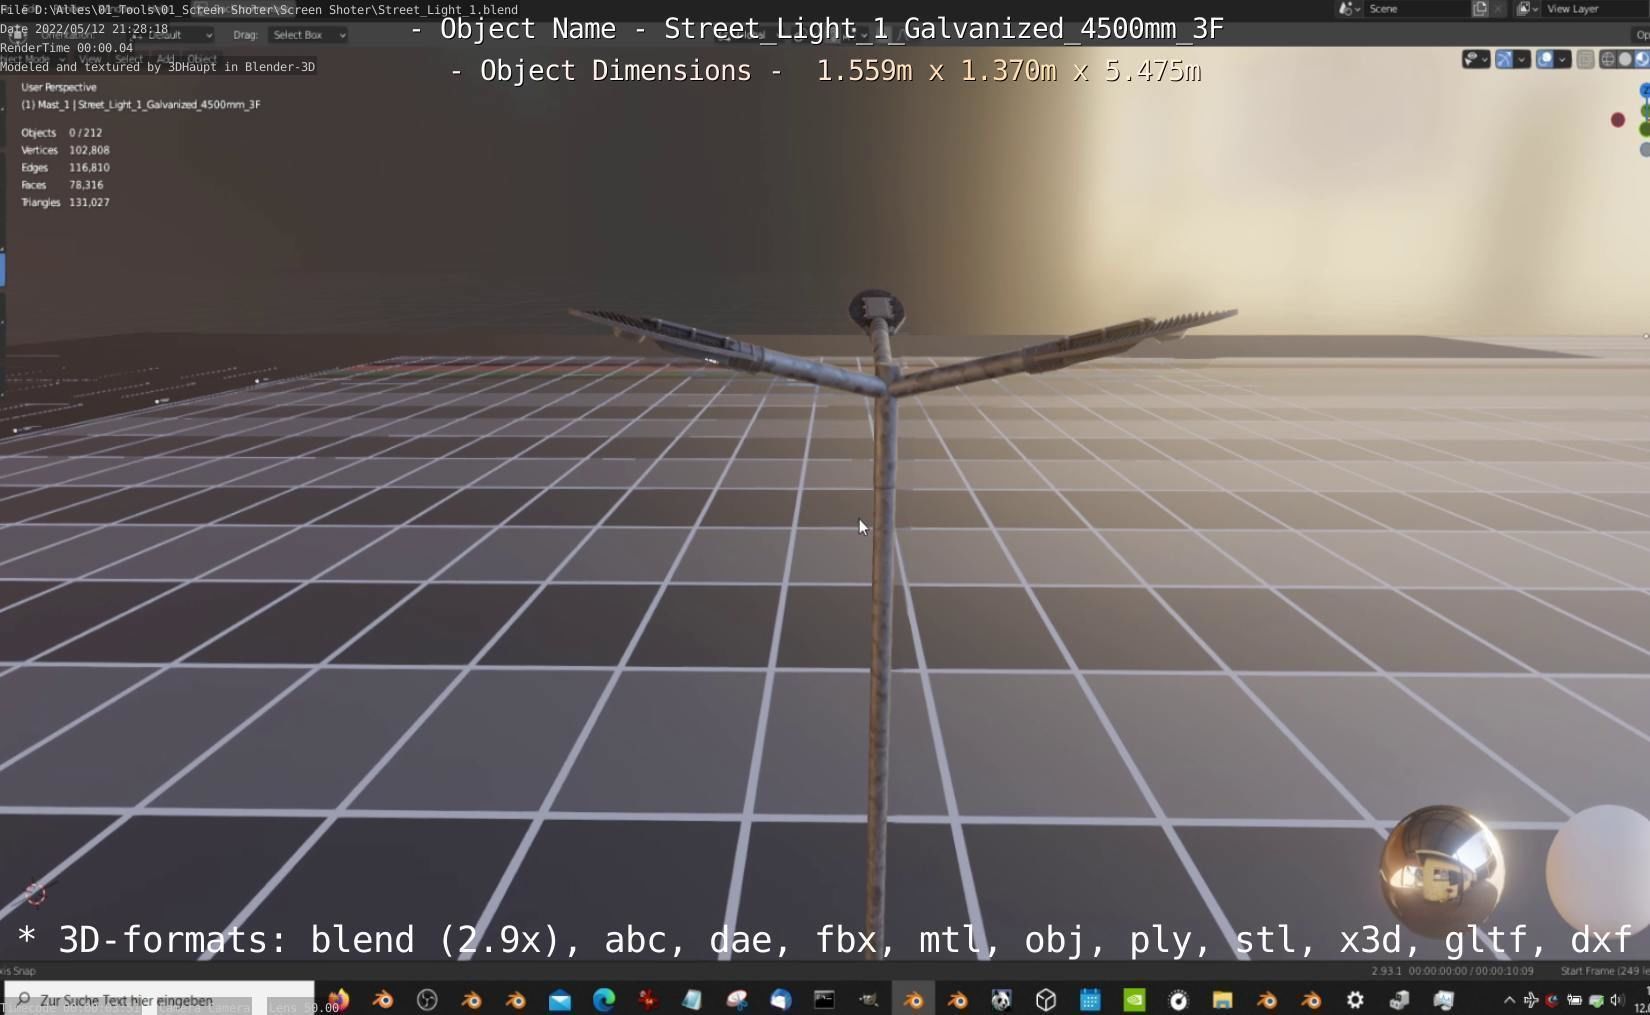Open the terminal window from the taskbar
Image resolution: width=1650 pixels, height=1015 pixels.
(x=824, y=999)
